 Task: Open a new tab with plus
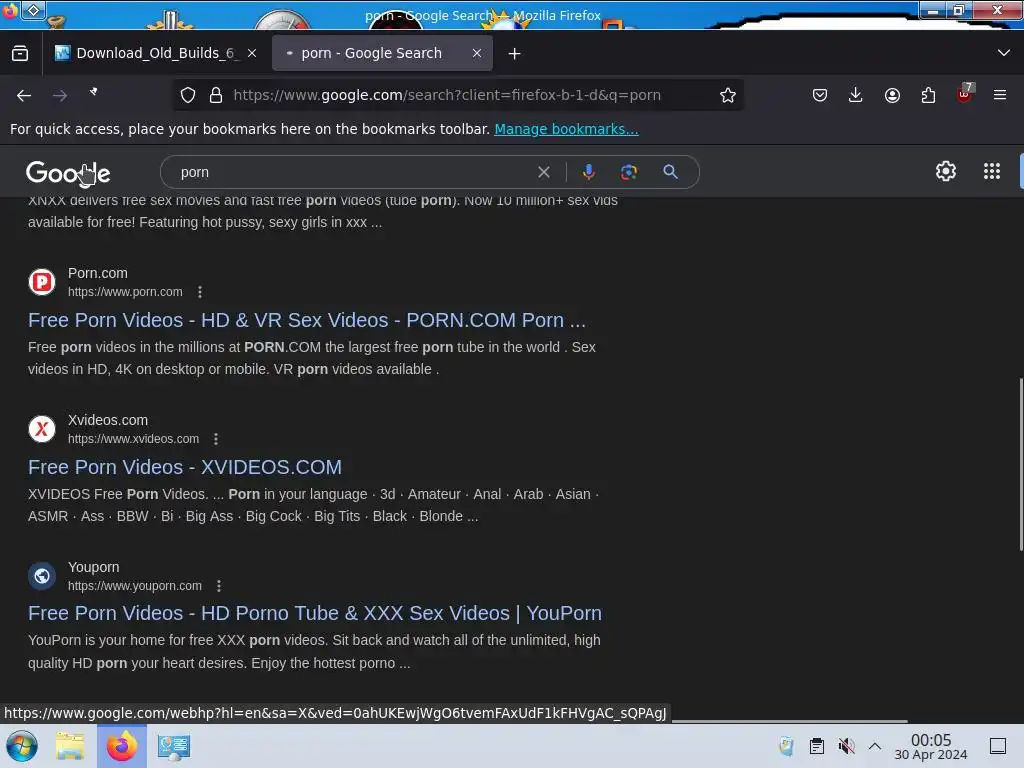(x=515, y=54)
